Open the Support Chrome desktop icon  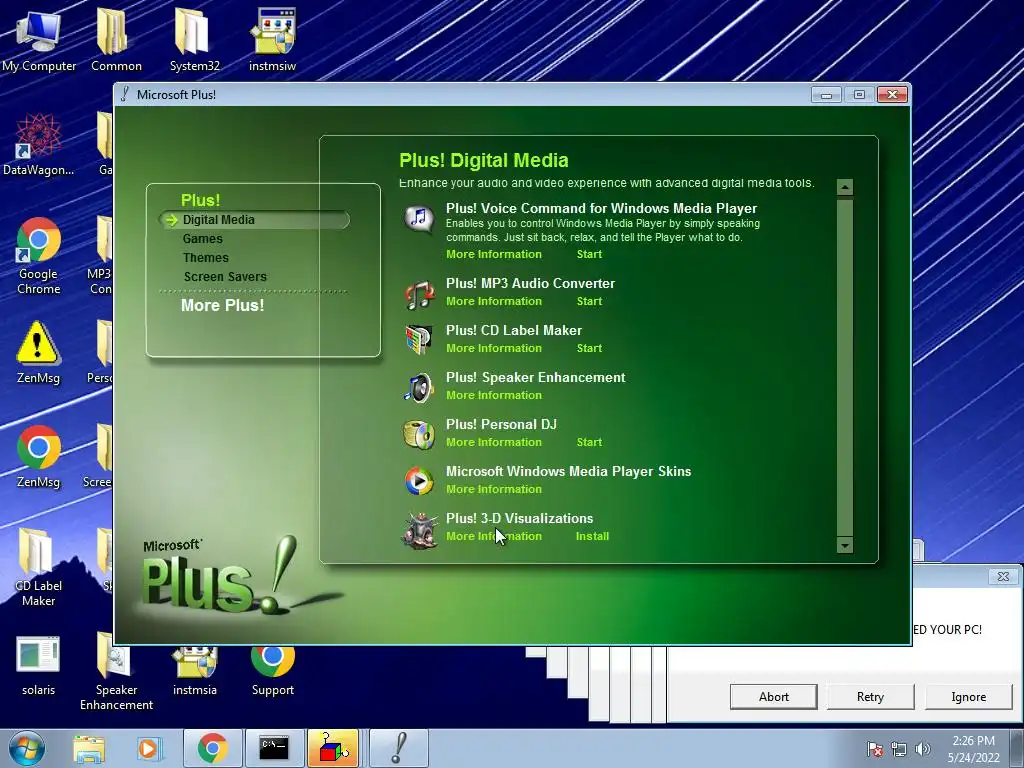[272, 671]
